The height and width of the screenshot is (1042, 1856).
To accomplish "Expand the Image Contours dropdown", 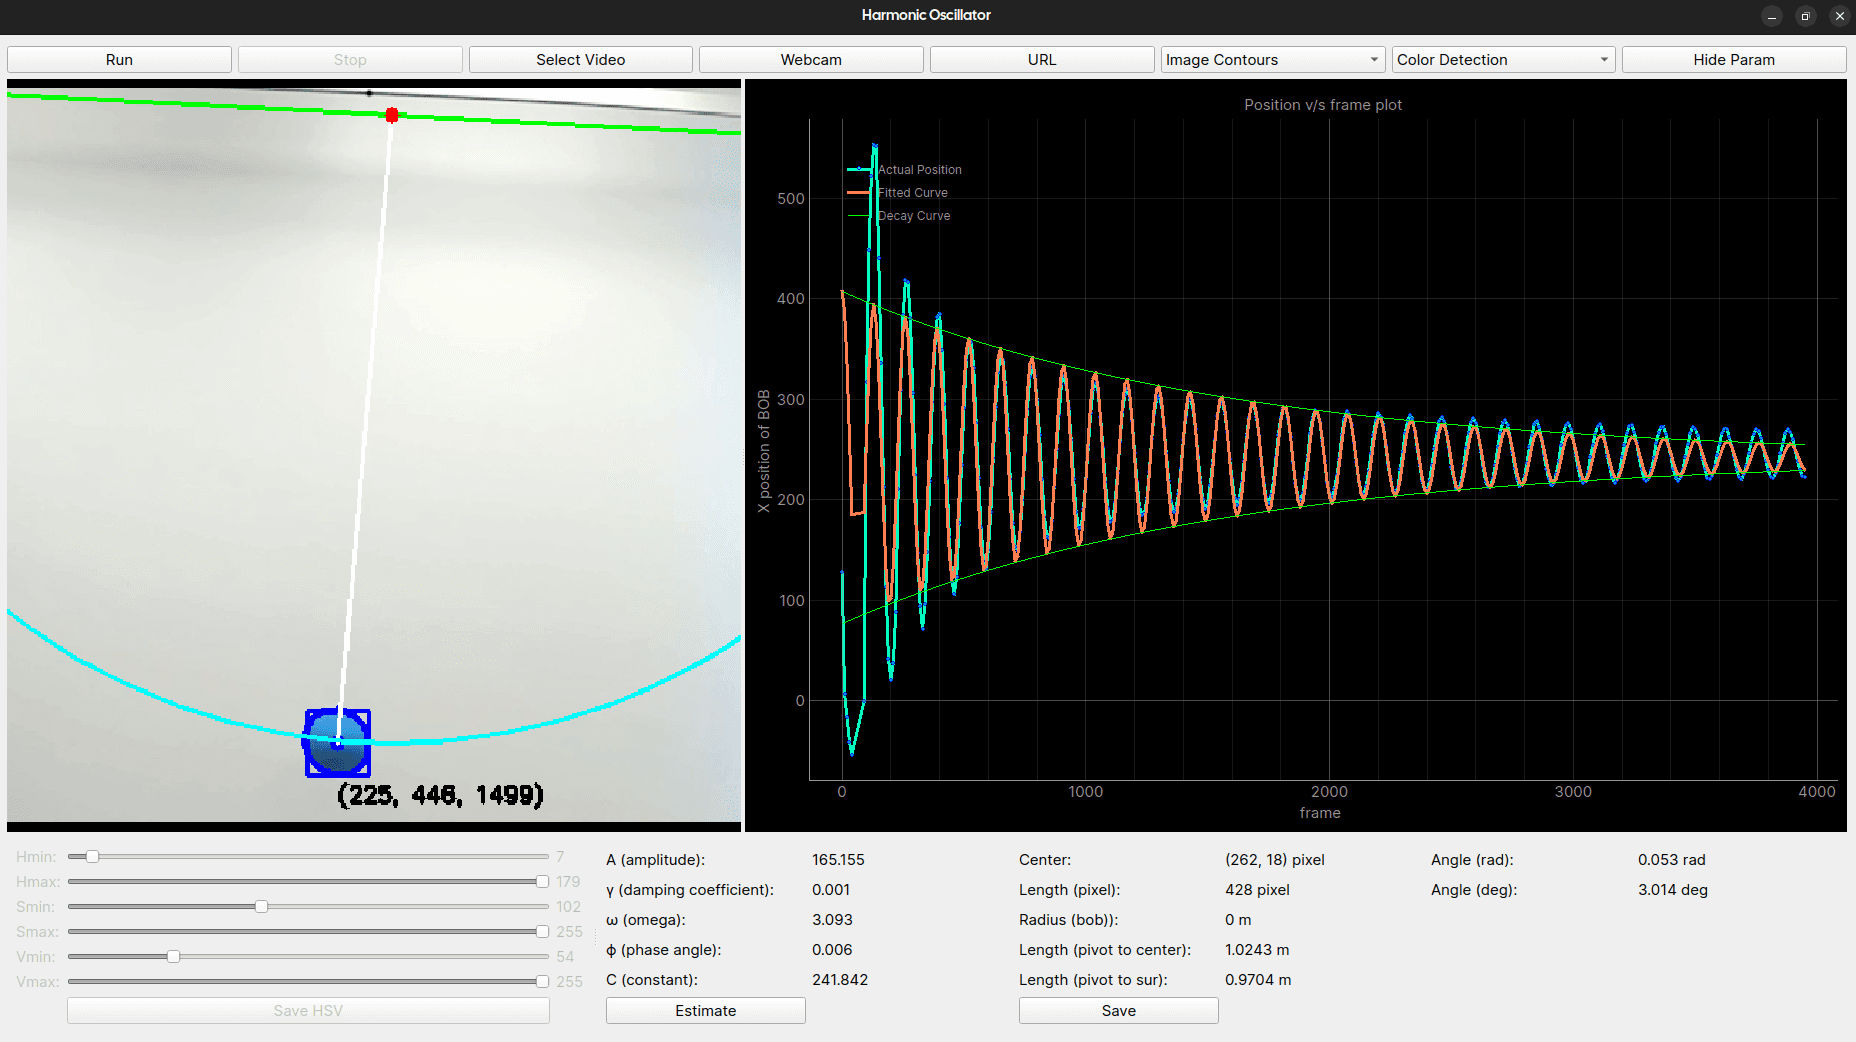I will tap(1272, 60).
